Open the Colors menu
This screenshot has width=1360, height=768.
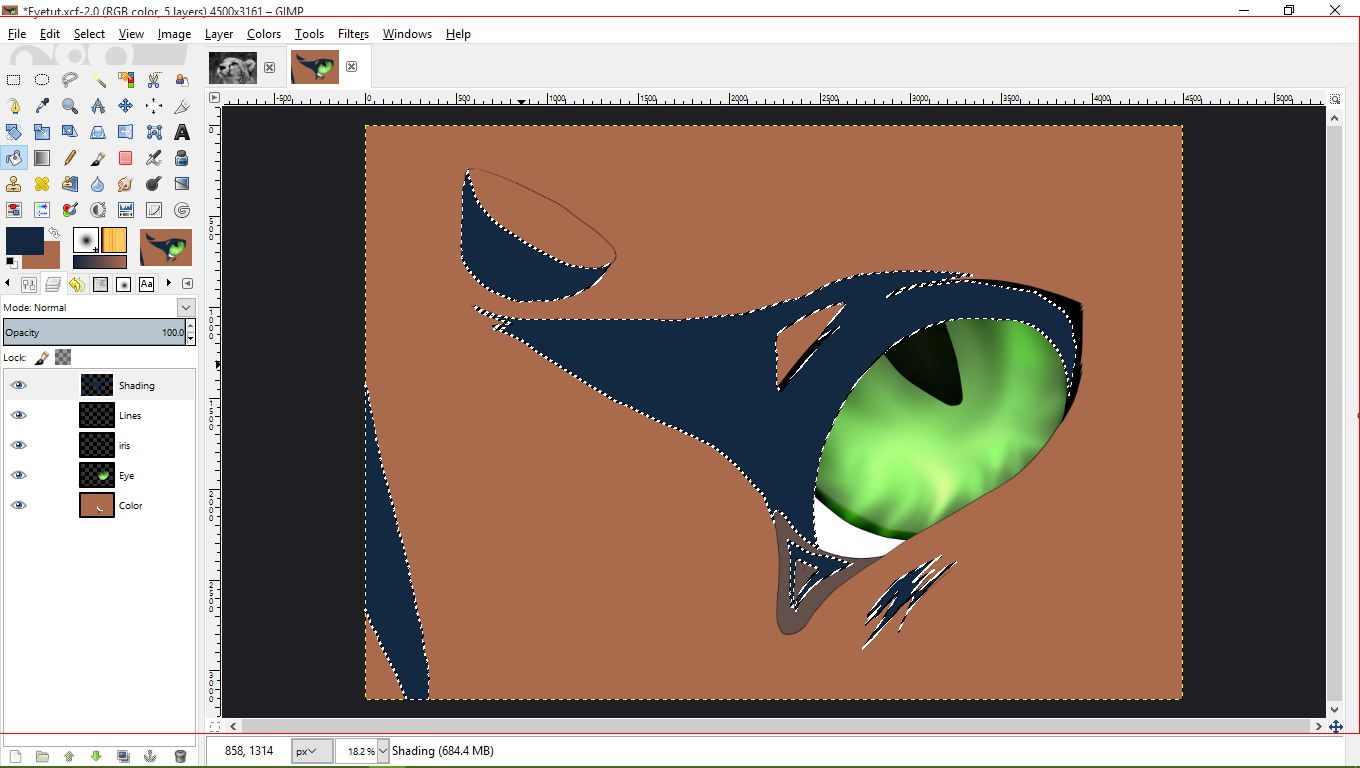coord(264,34)
